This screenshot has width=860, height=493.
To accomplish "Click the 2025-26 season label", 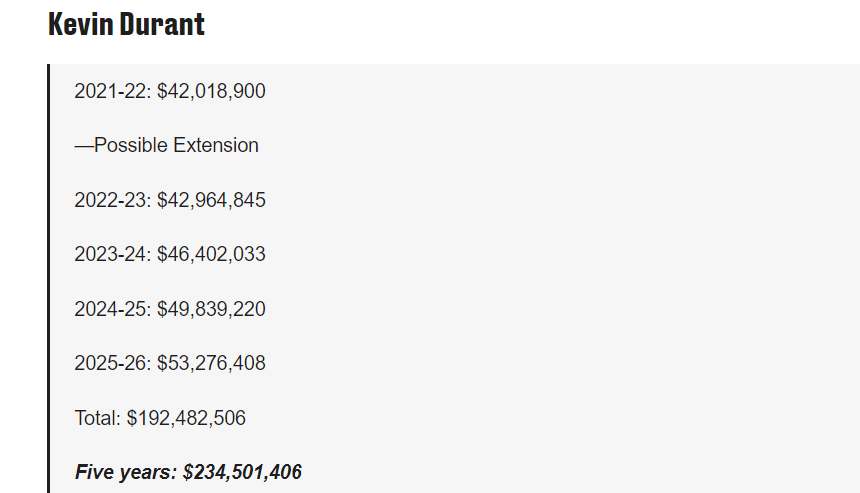I will pos(112,363).
